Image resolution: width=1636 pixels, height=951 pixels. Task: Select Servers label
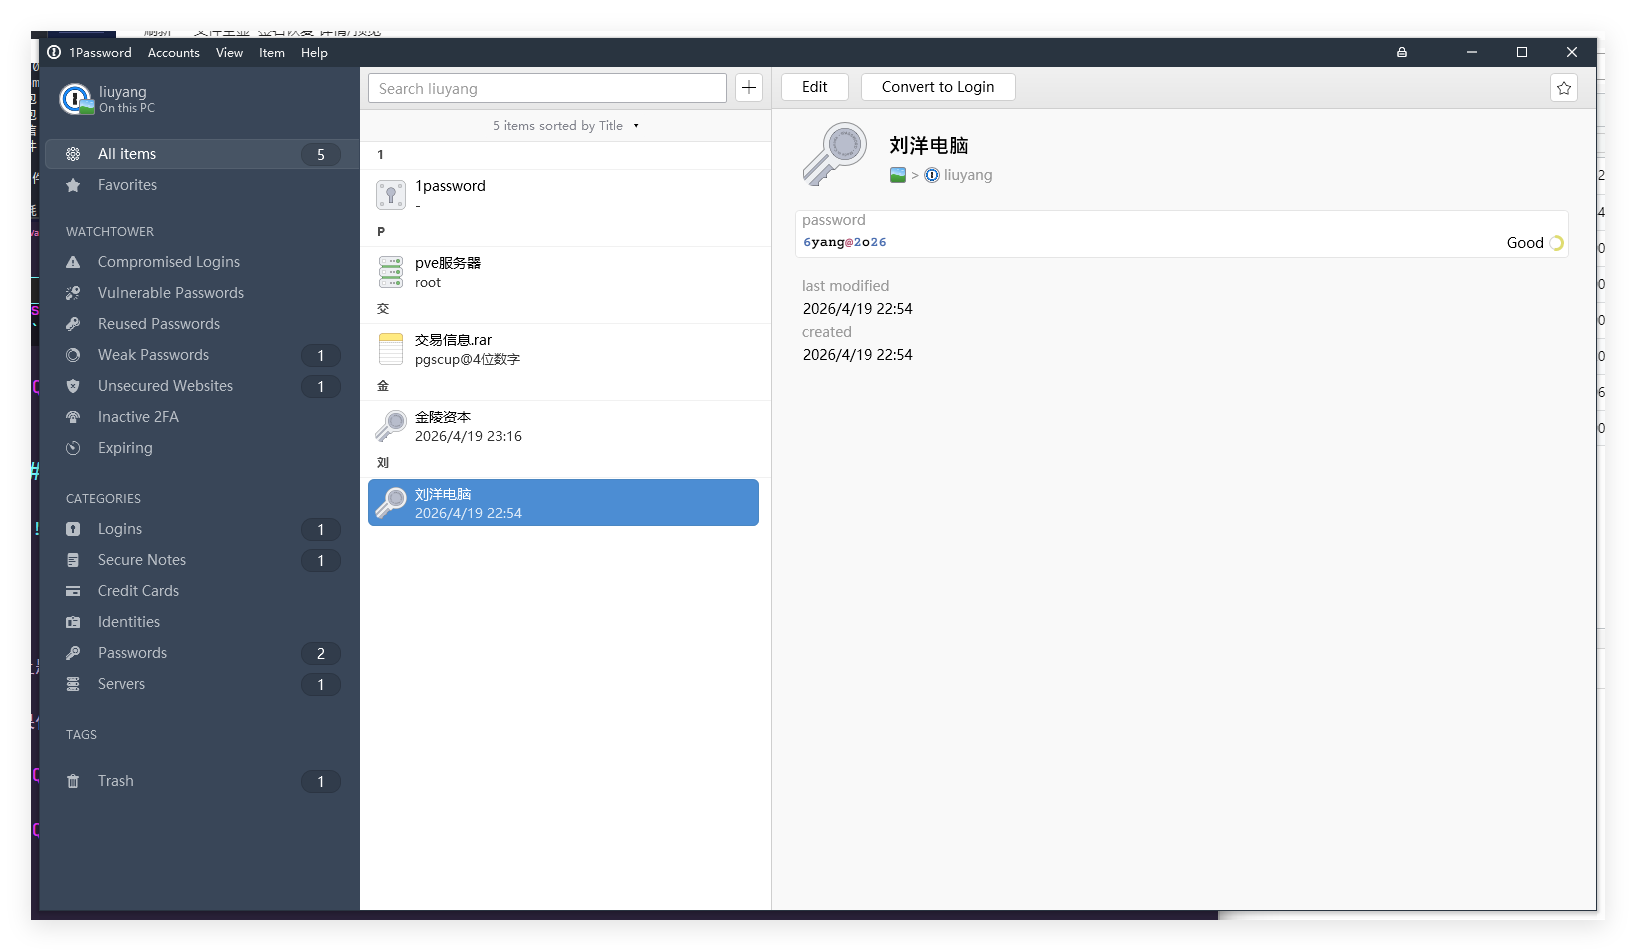[121, 684]
